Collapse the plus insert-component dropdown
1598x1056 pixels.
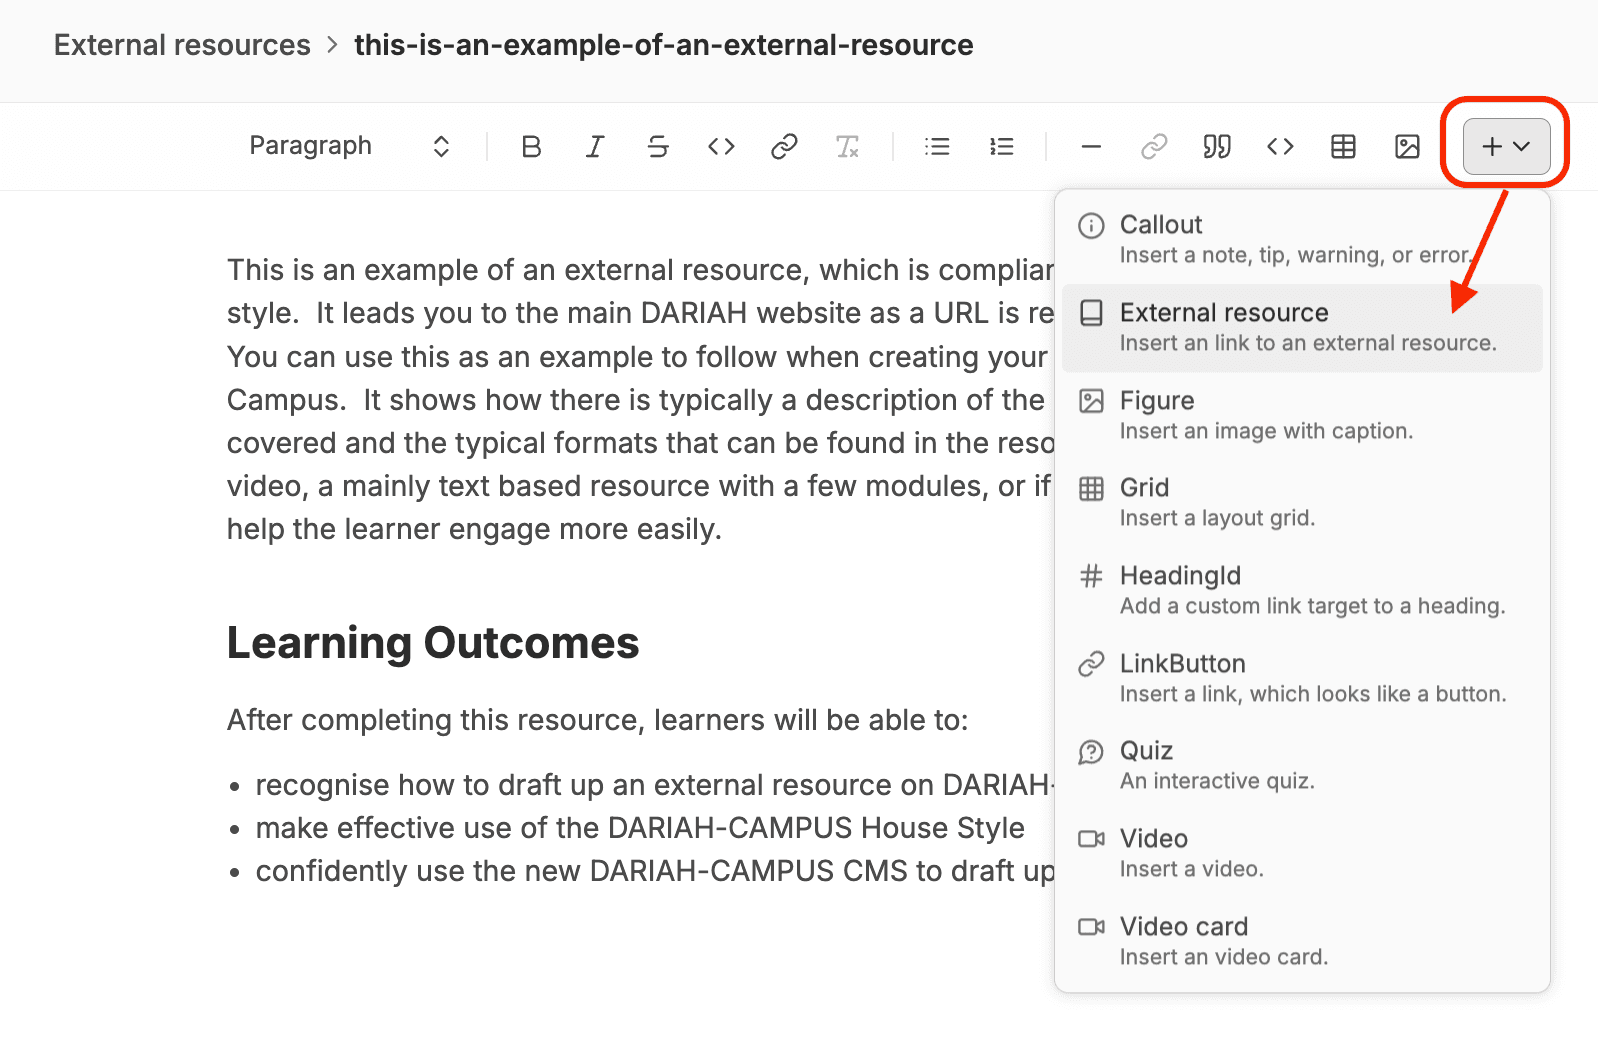click(1506, 147)
